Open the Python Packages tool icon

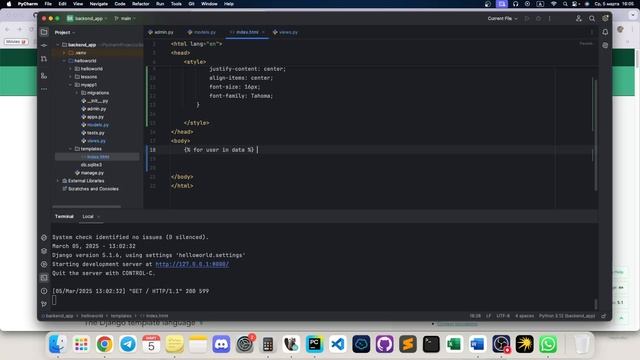coord(44,251)
